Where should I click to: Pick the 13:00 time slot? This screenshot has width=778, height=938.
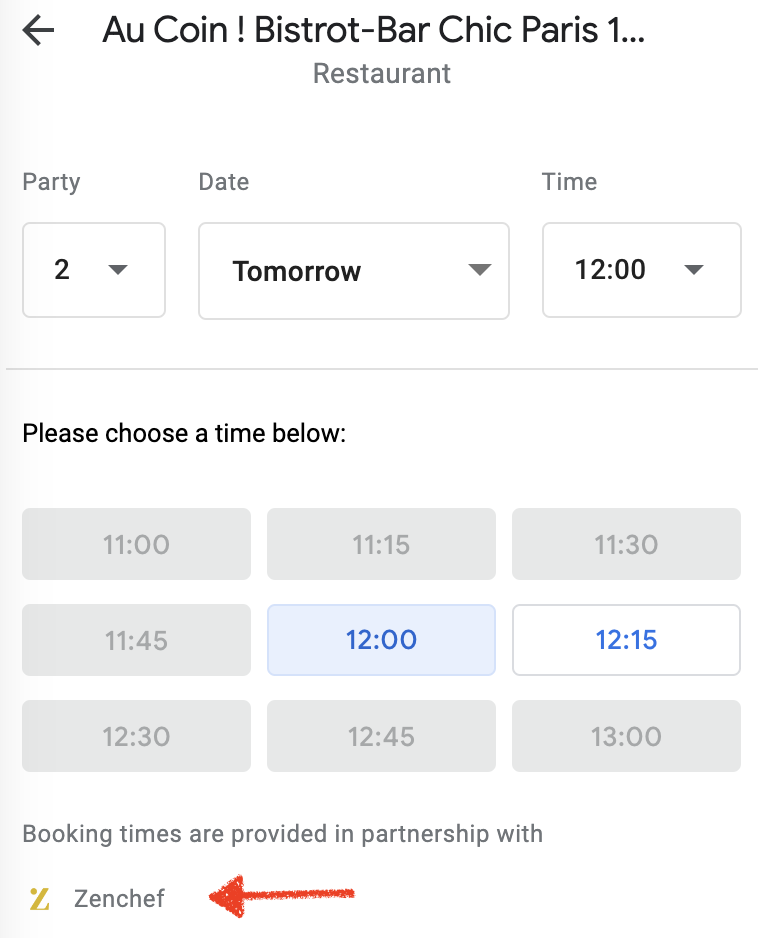click(x=626, y=736)
